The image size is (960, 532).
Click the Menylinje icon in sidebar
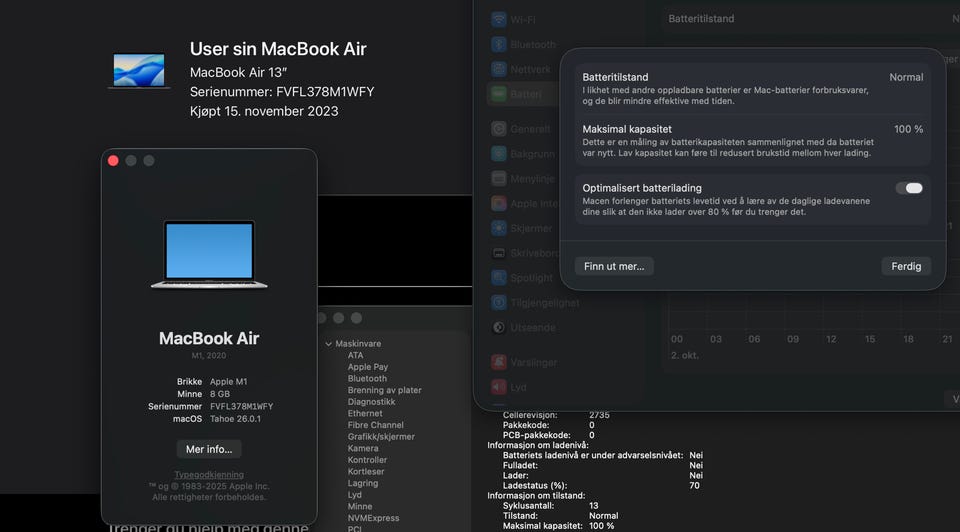(499, 178)
